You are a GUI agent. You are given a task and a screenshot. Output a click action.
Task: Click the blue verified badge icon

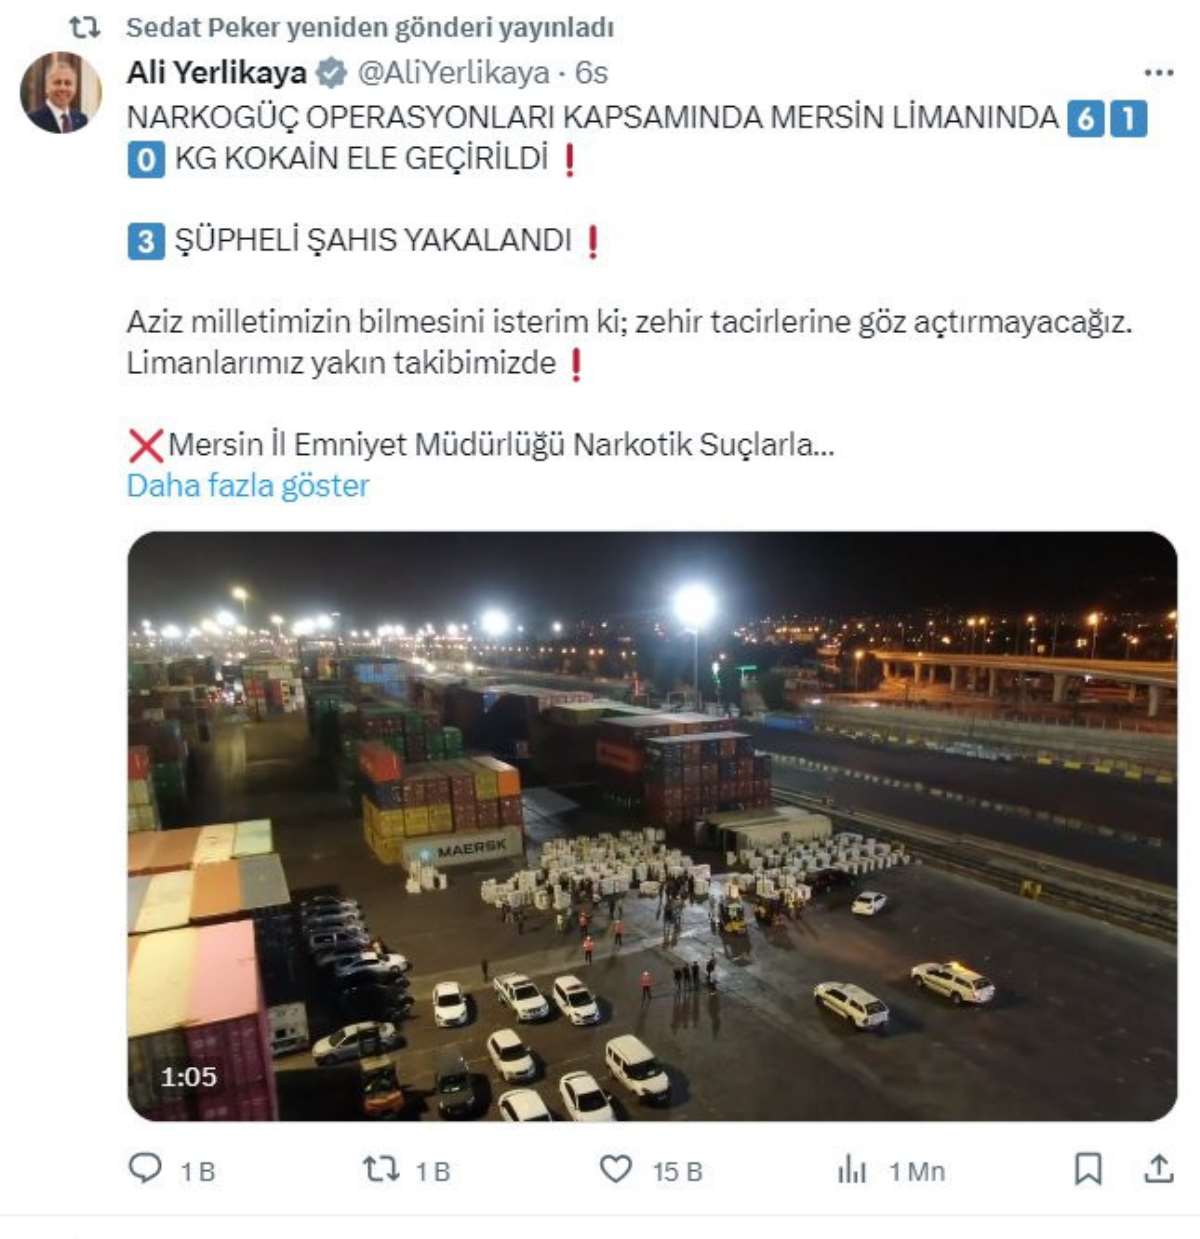coord(331,73)
